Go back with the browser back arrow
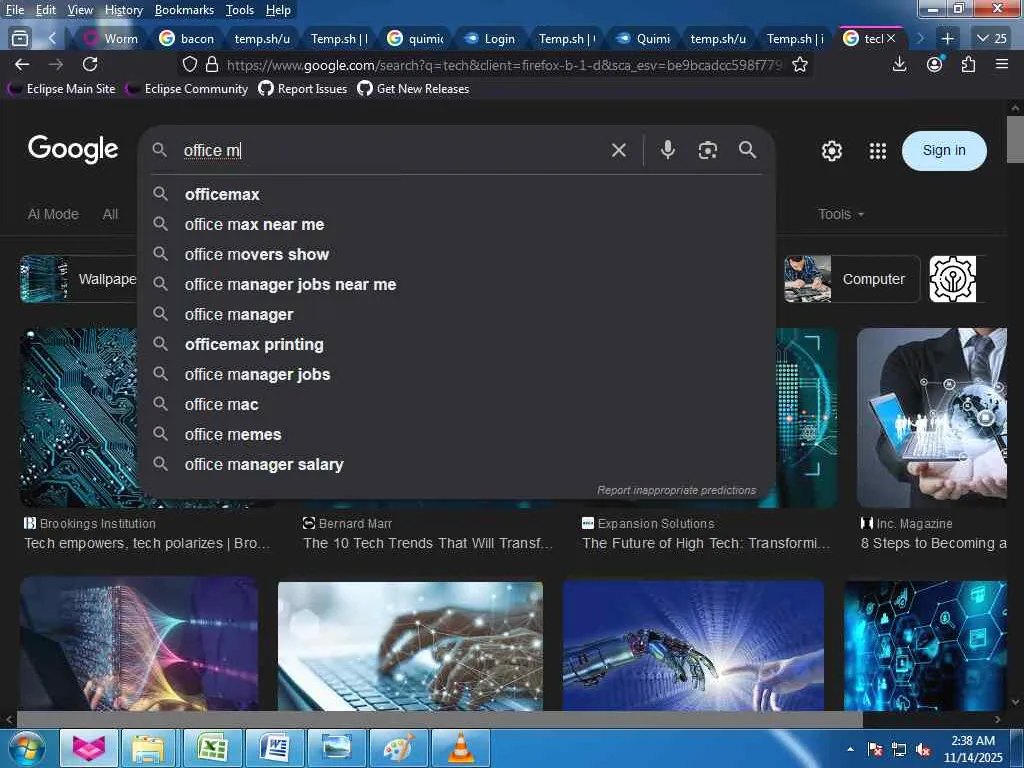Screen dimensions: 1024x768 22,64
